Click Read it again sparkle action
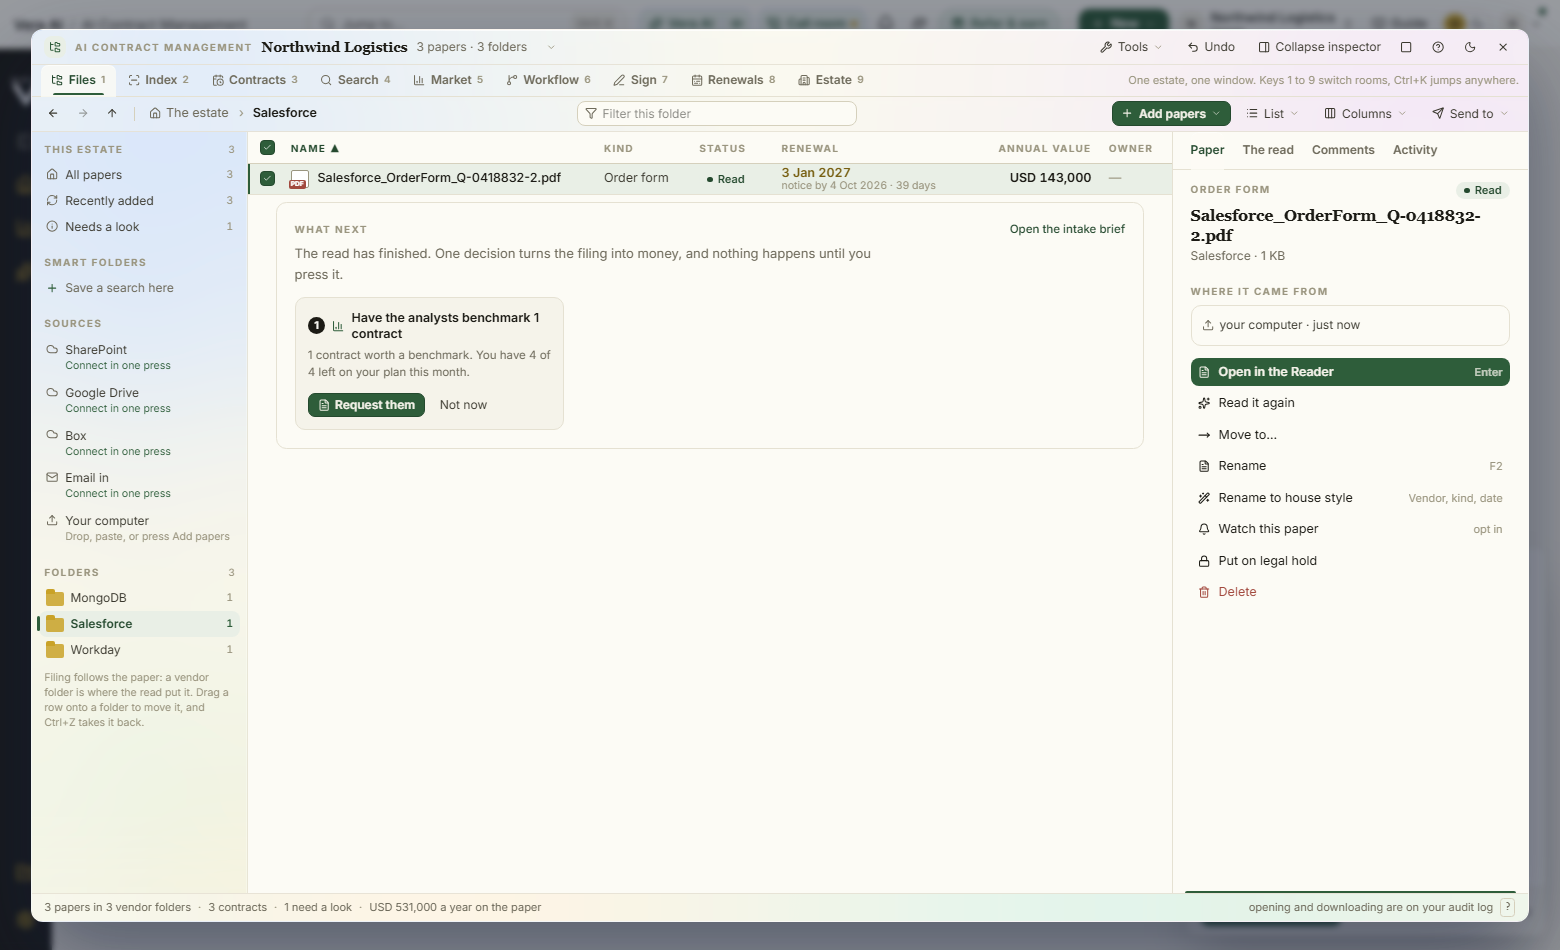This screenshot has width=1560, height=950. point(1350,403)
